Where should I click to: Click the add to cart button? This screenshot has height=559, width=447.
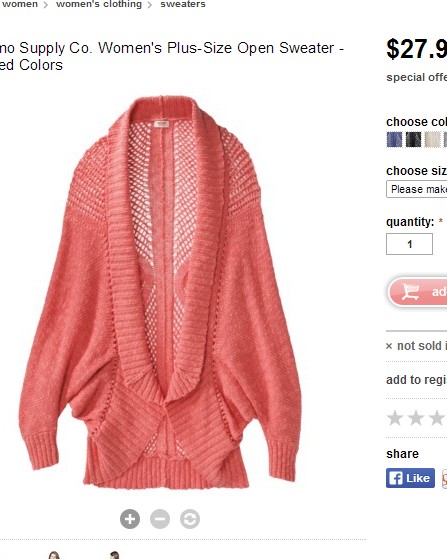417,292
